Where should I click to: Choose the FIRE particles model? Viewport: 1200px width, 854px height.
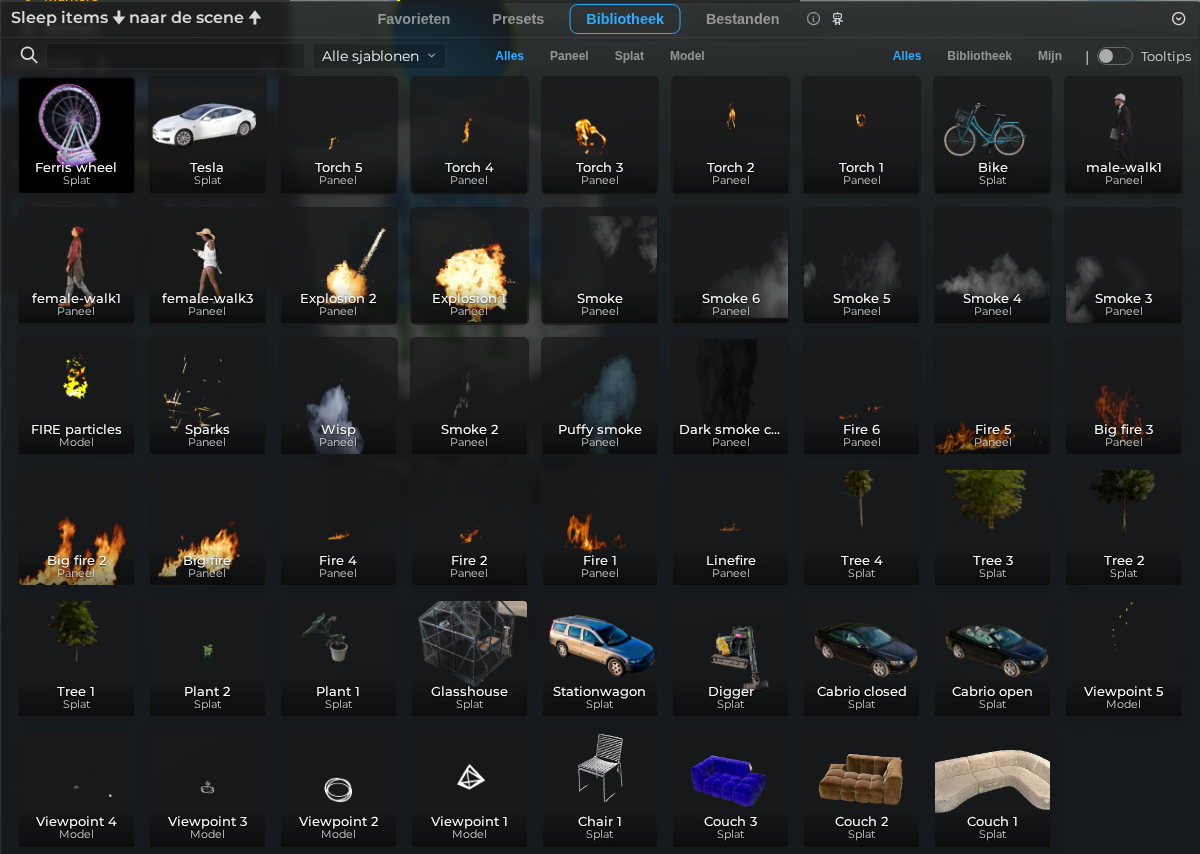pyautogui.click(x=76, y=397)
